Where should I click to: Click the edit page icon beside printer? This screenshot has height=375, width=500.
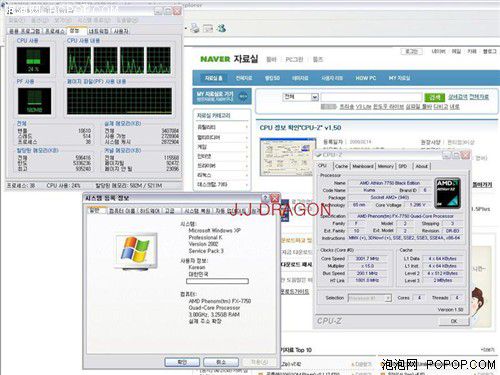tap(208, 29)
